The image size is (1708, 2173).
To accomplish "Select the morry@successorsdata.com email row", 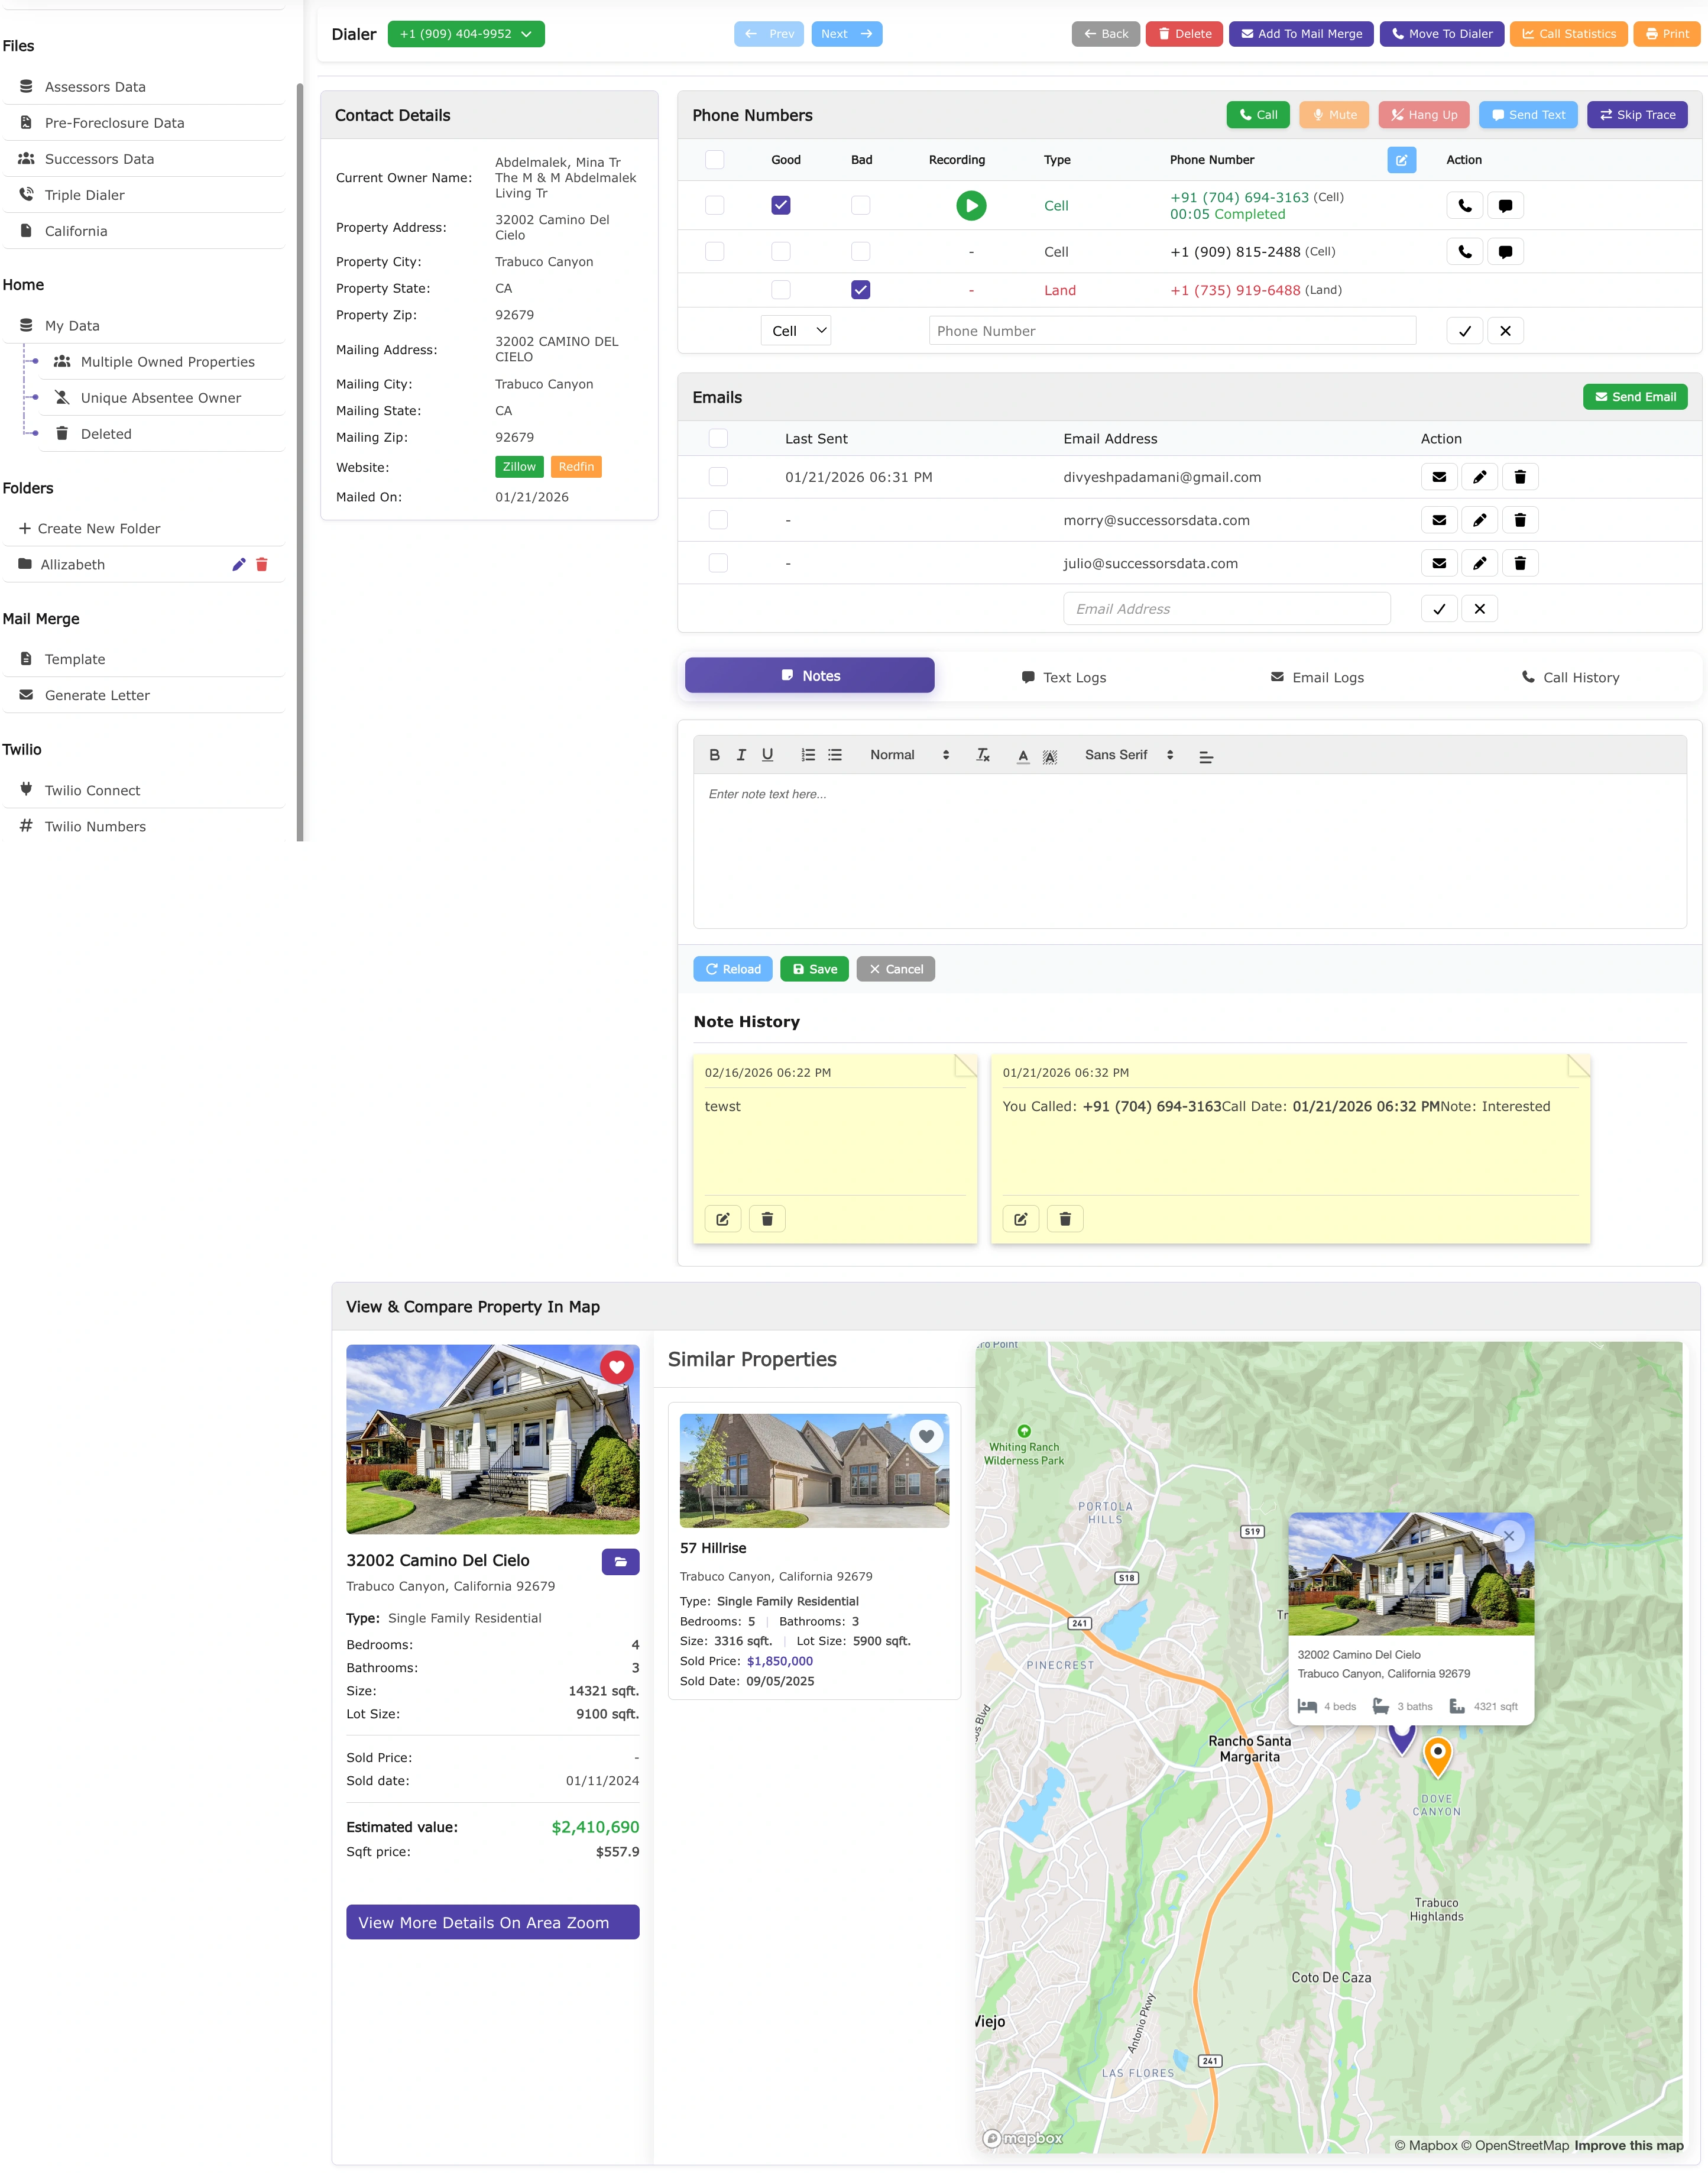I will tap(718, 520).
